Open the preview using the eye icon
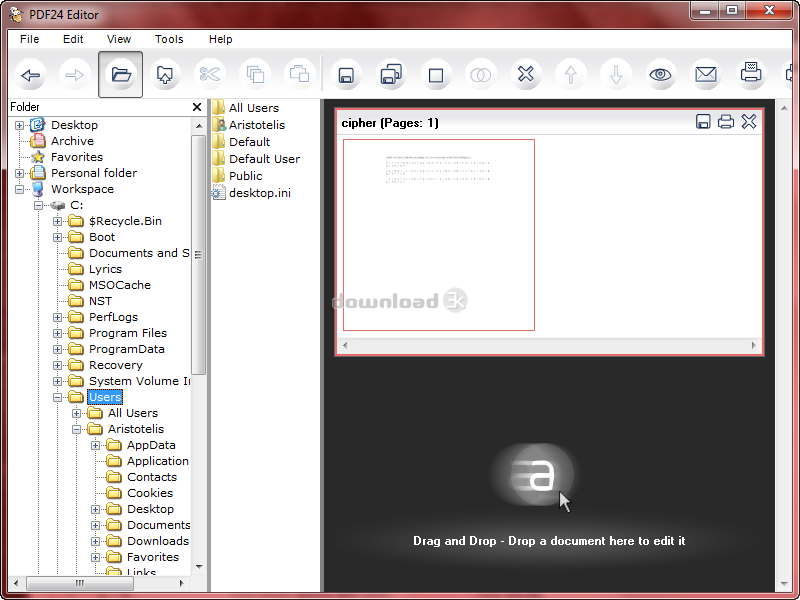Screen dimensions: 800x600 click(660, 74)
